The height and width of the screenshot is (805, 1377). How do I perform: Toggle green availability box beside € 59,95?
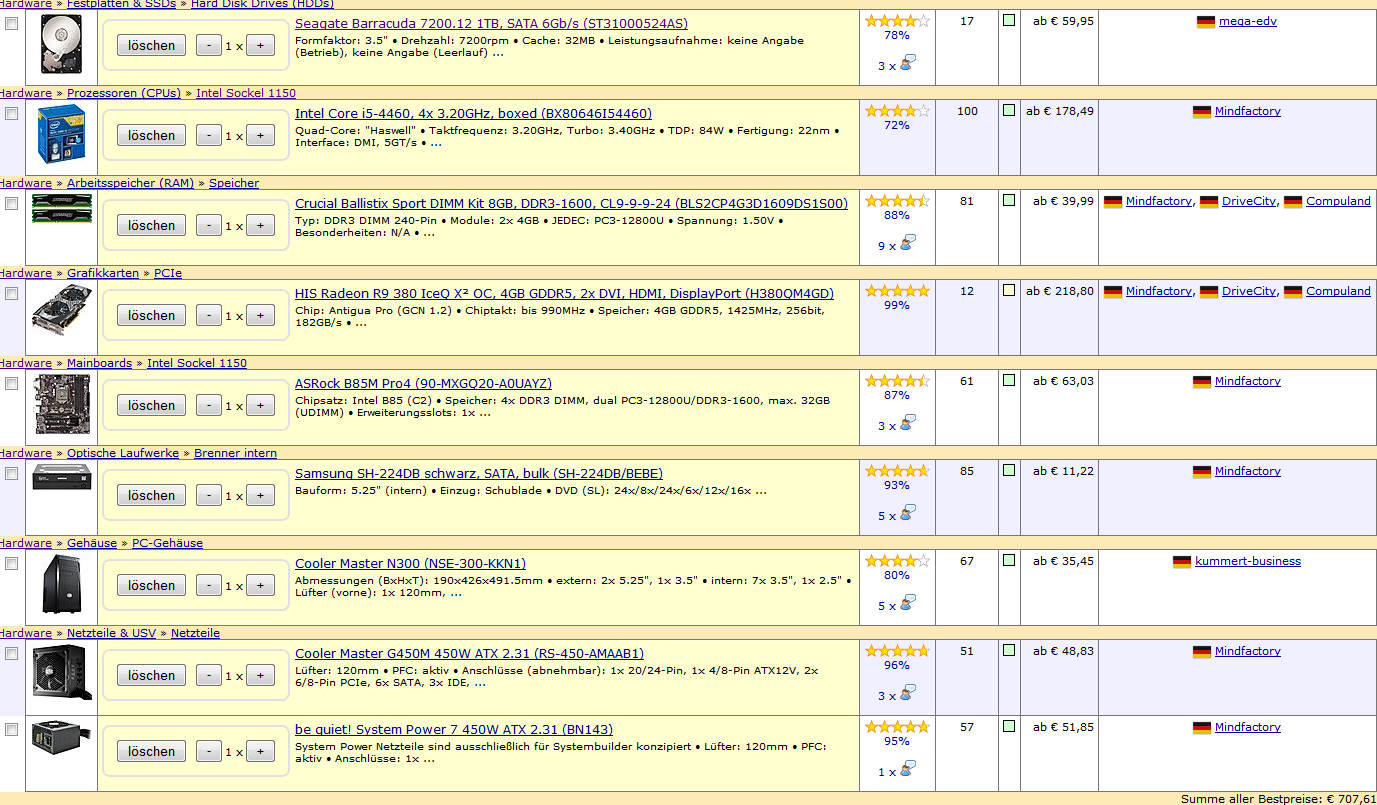1009,20
